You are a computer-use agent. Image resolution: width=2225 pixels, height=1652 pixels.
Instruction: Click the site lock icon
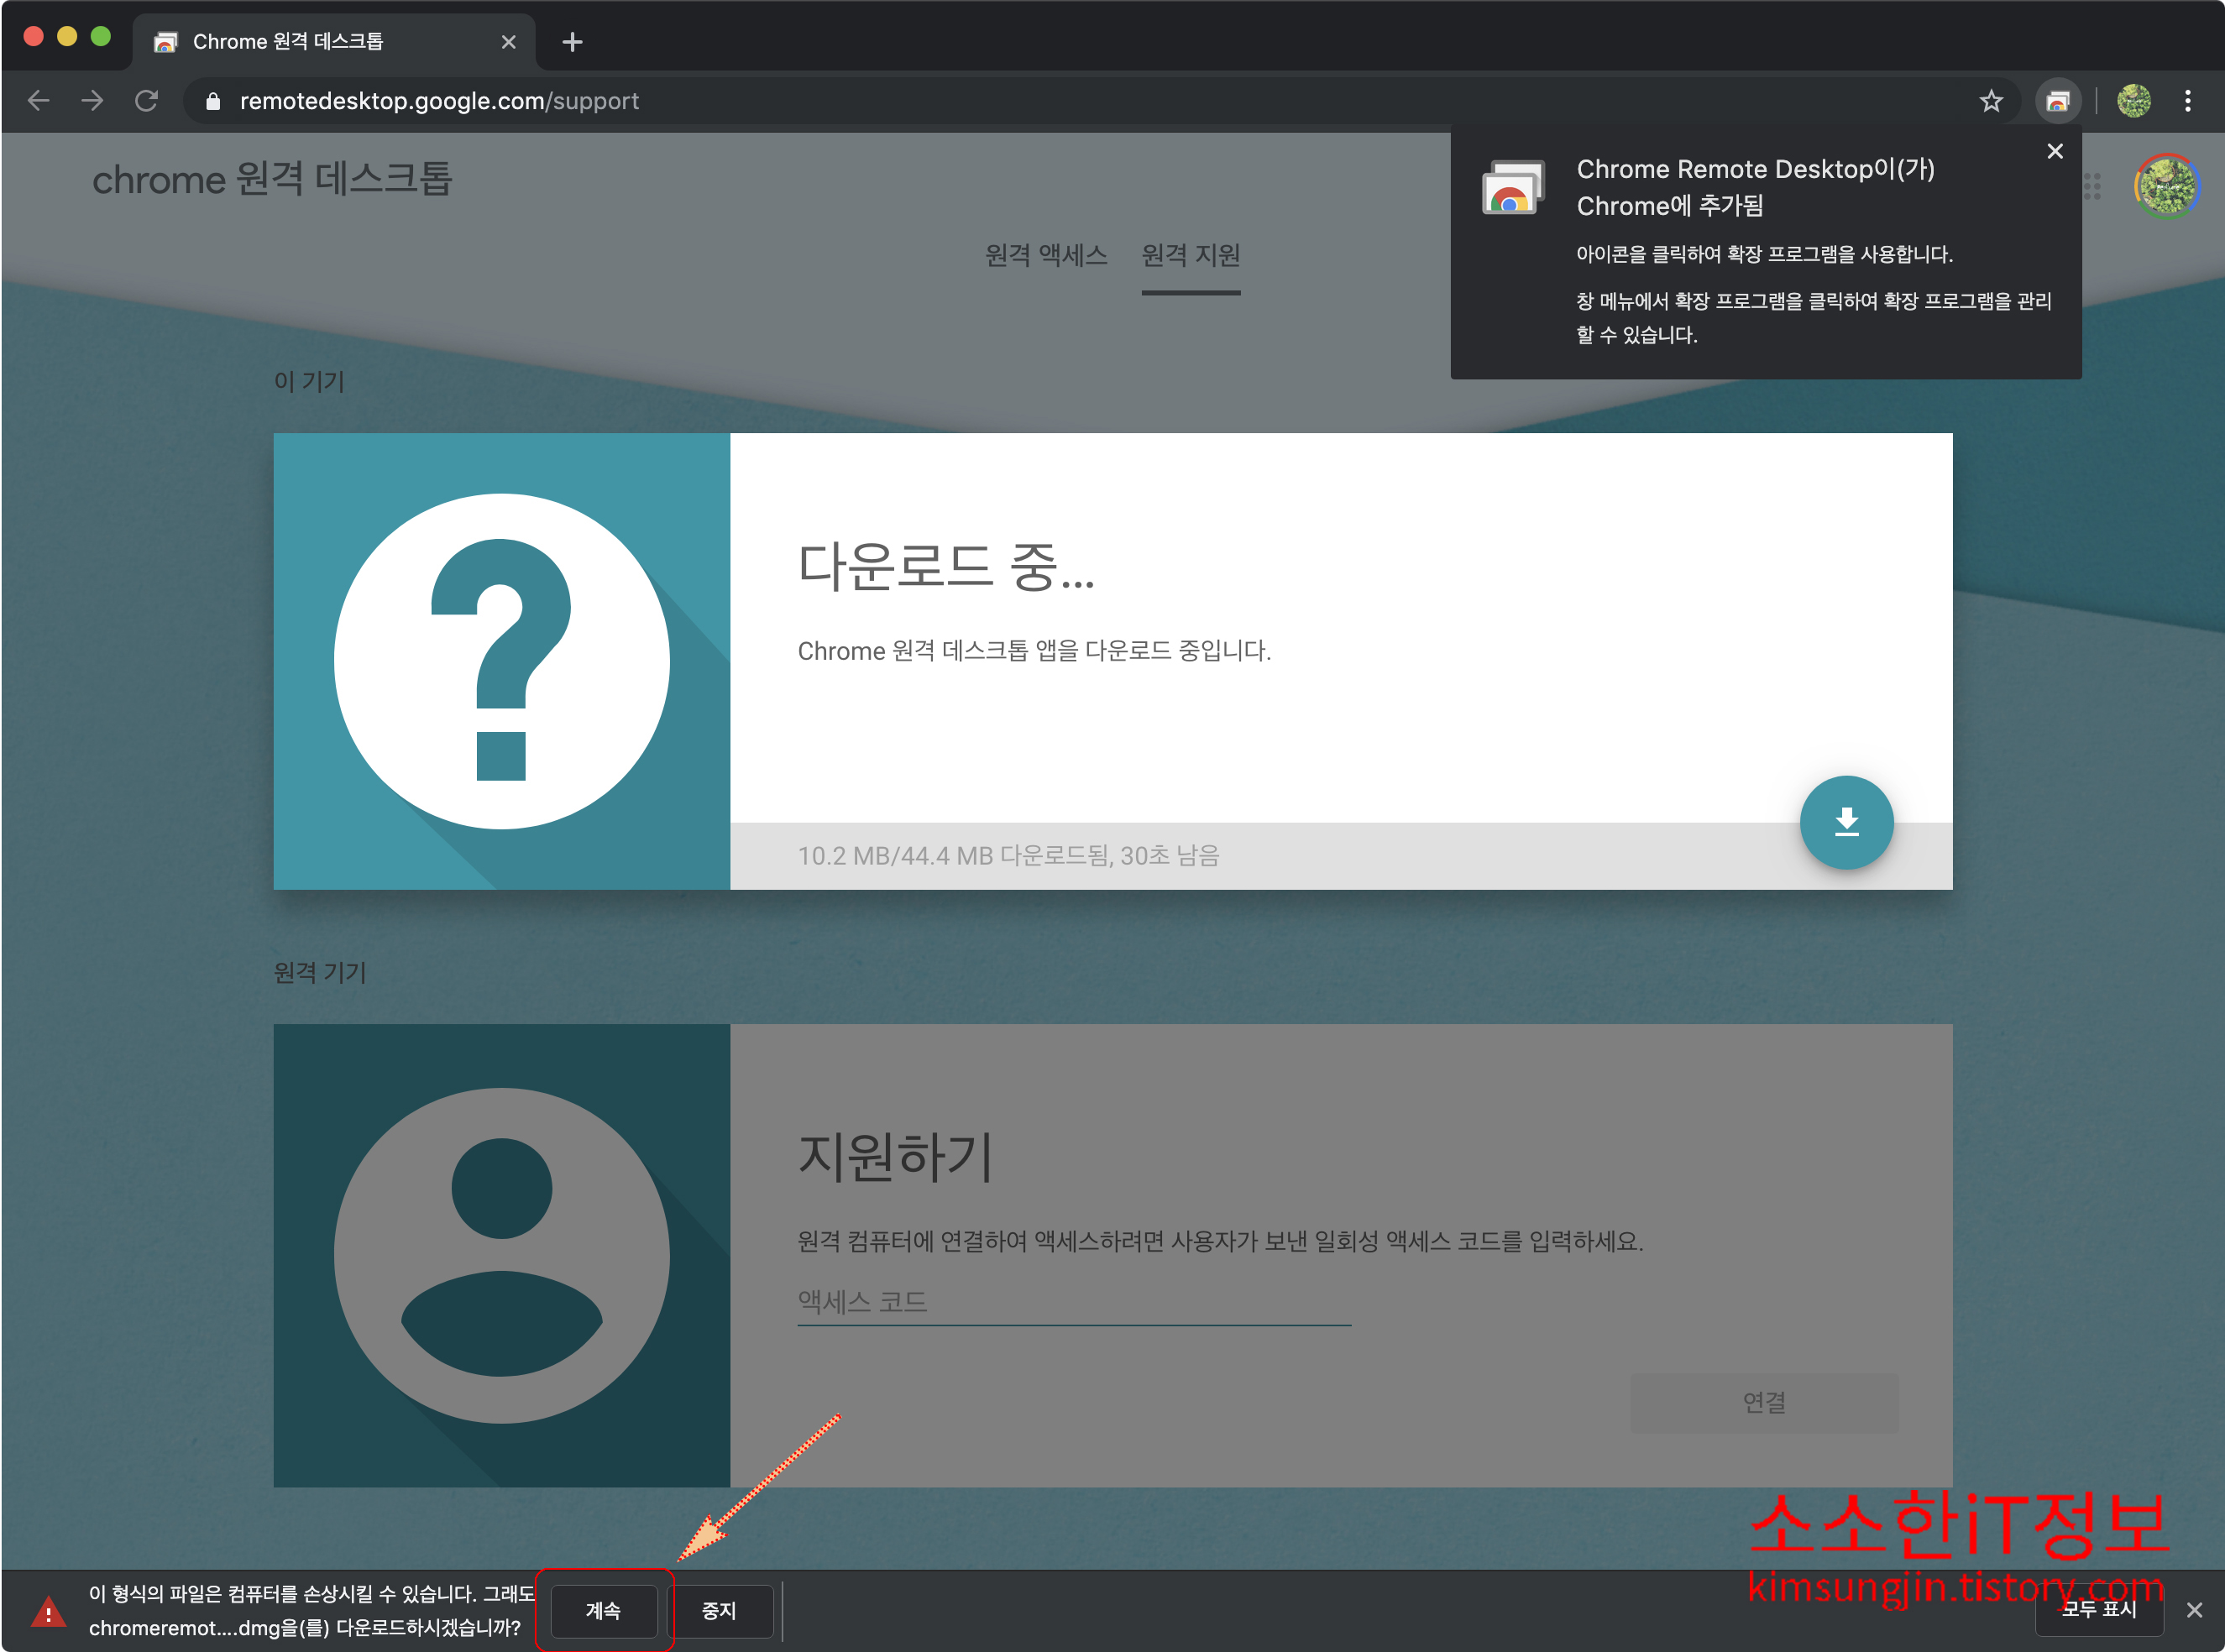click(x=212, y=101)
